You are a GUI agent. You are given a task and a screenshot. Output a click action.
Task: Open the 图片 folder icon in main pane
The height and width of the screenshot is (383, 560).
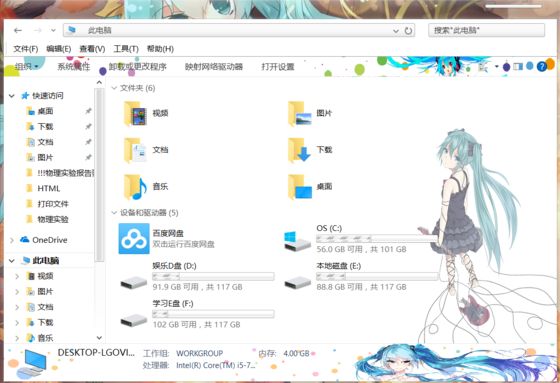click(300, 114)
